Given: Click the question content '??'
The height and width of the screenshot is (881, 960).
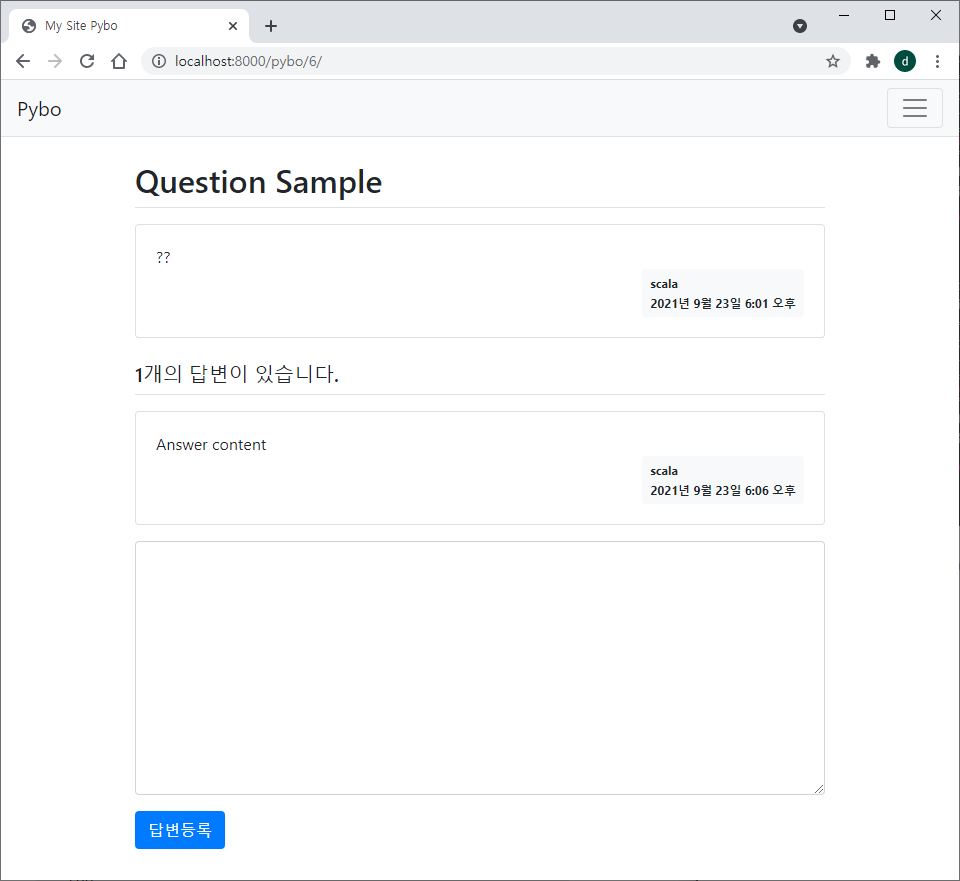Looking at the screenshot, I should pos(163,257).
